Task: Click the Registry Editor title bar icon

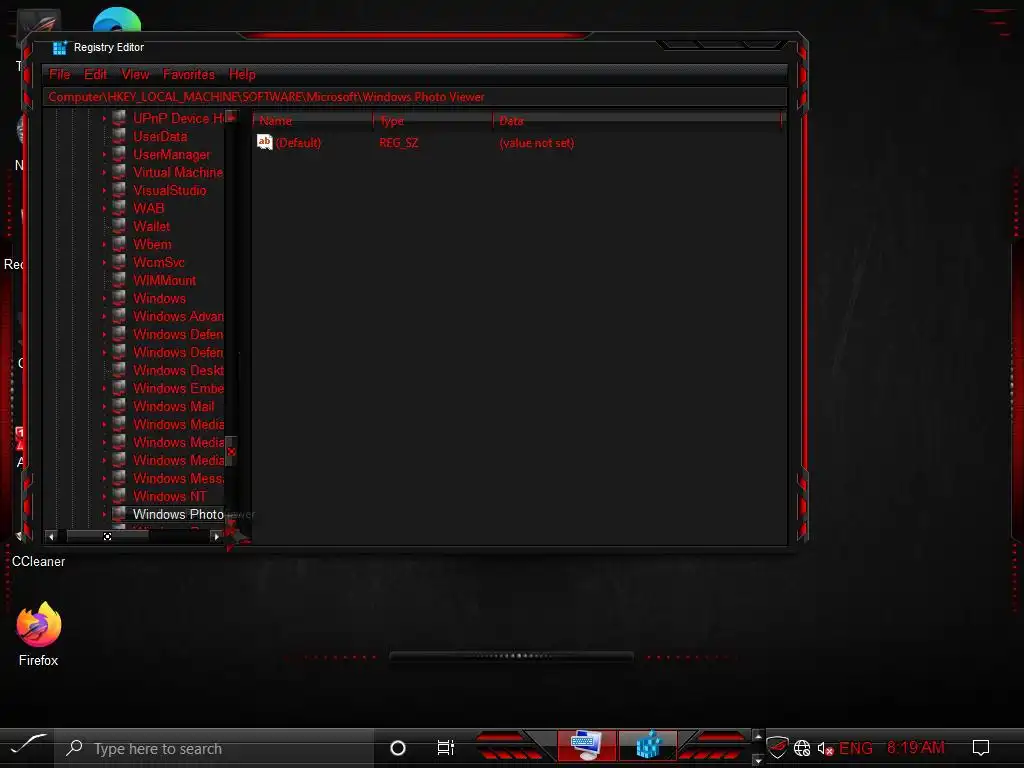Action: 60,48
